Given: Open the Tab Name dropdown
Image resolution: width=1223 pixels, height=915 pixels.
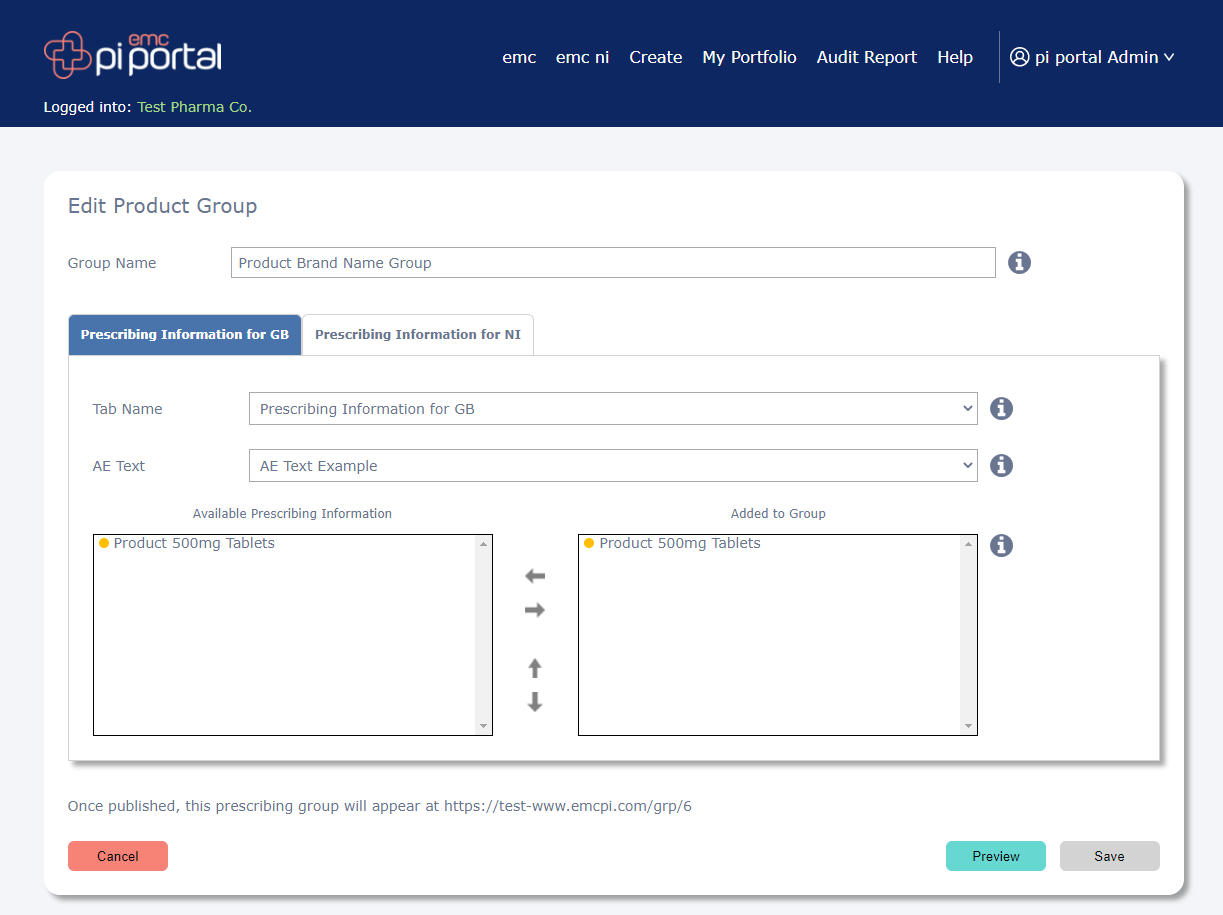Looking at the screenshot, I should (x=613, y=408).
